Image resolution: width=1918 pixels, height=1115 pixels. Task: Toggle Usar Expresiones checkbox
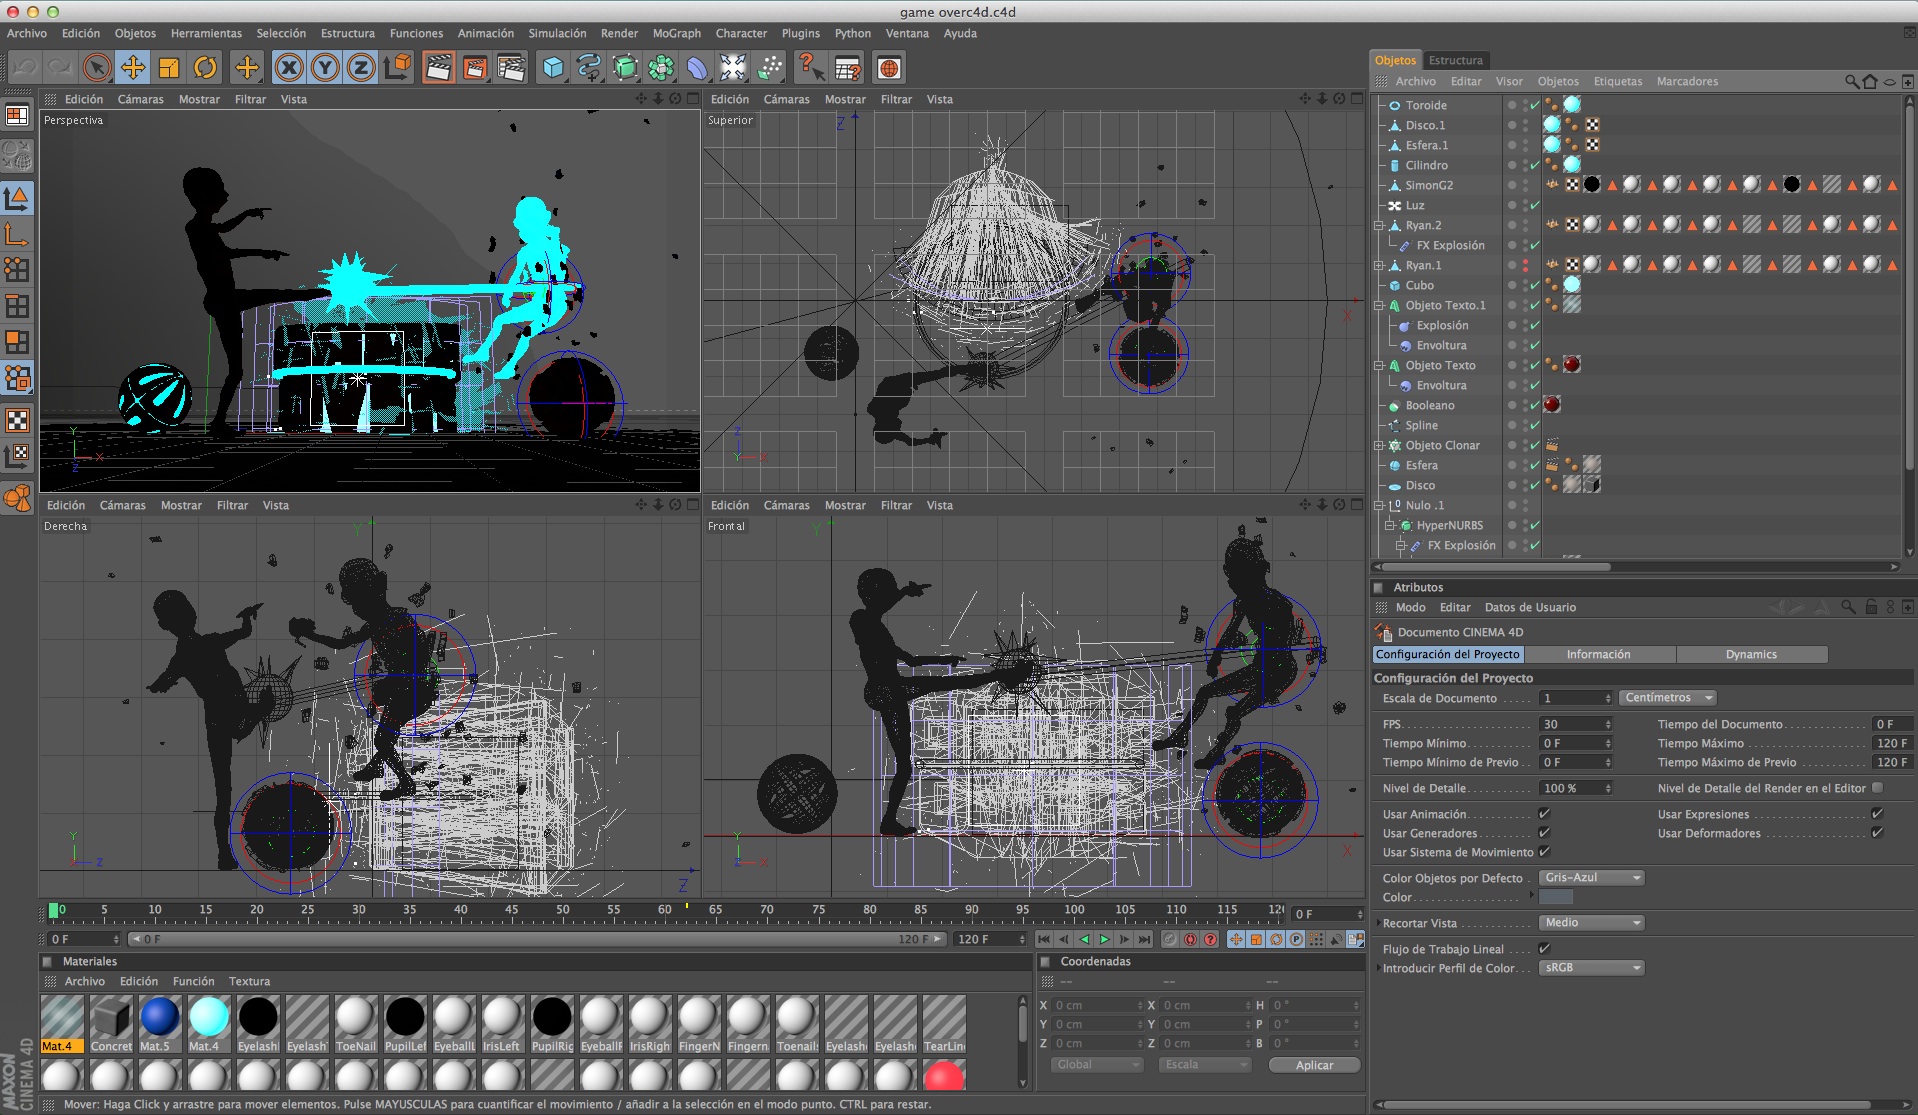pyautogui.click(x=1877, y=814)
